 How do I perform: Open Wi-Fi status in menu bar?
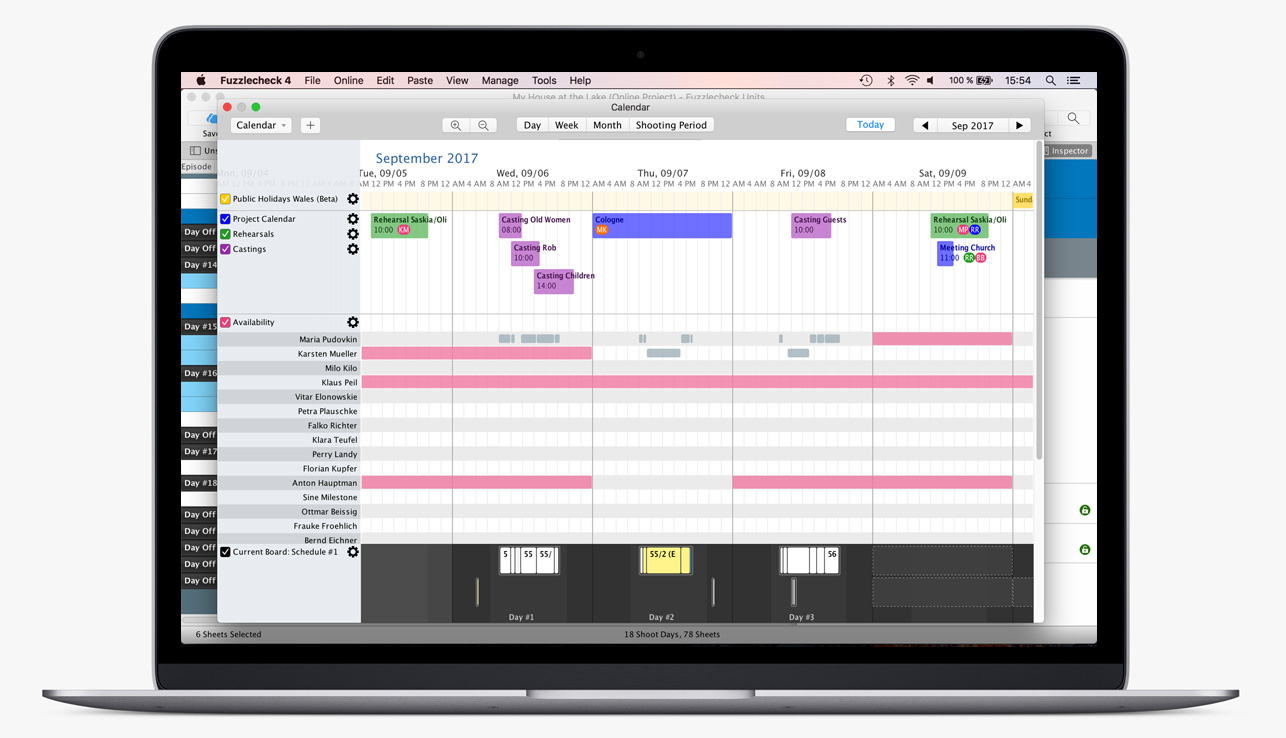tap(912, 80)
